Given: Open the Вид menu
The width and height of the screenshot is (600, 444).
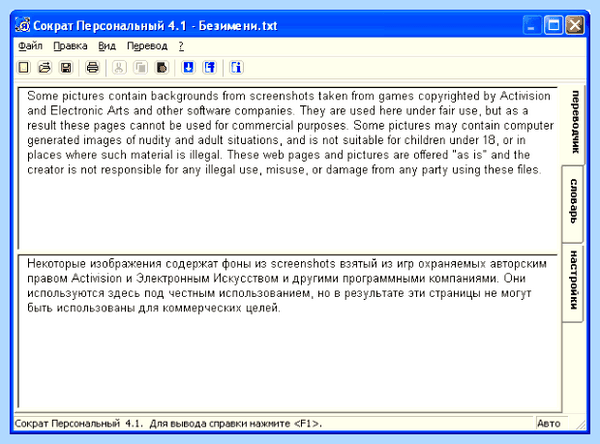Looking at the screenshot, I should [x=107, y=46].
